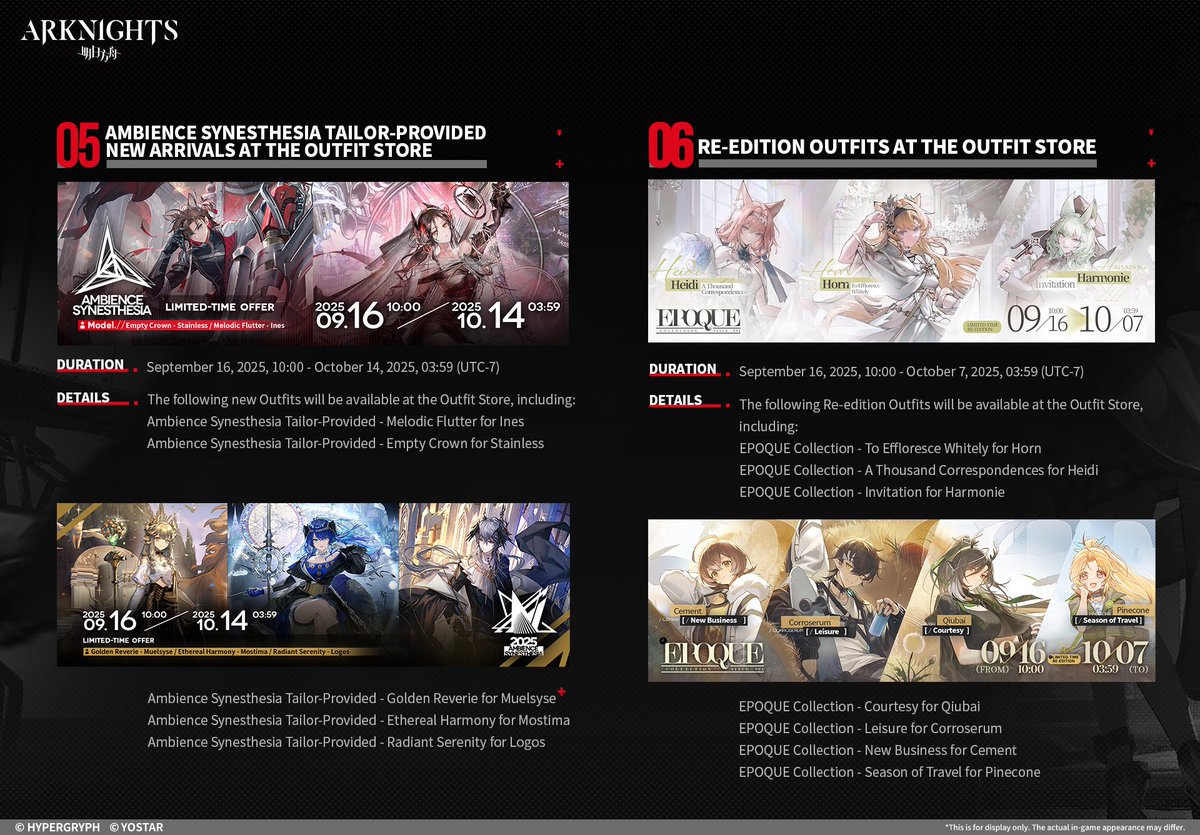Screen dimensions: 1200x835
Task: Click the 'Empty Crown for Stainless' line
Action: coord(346,443)
